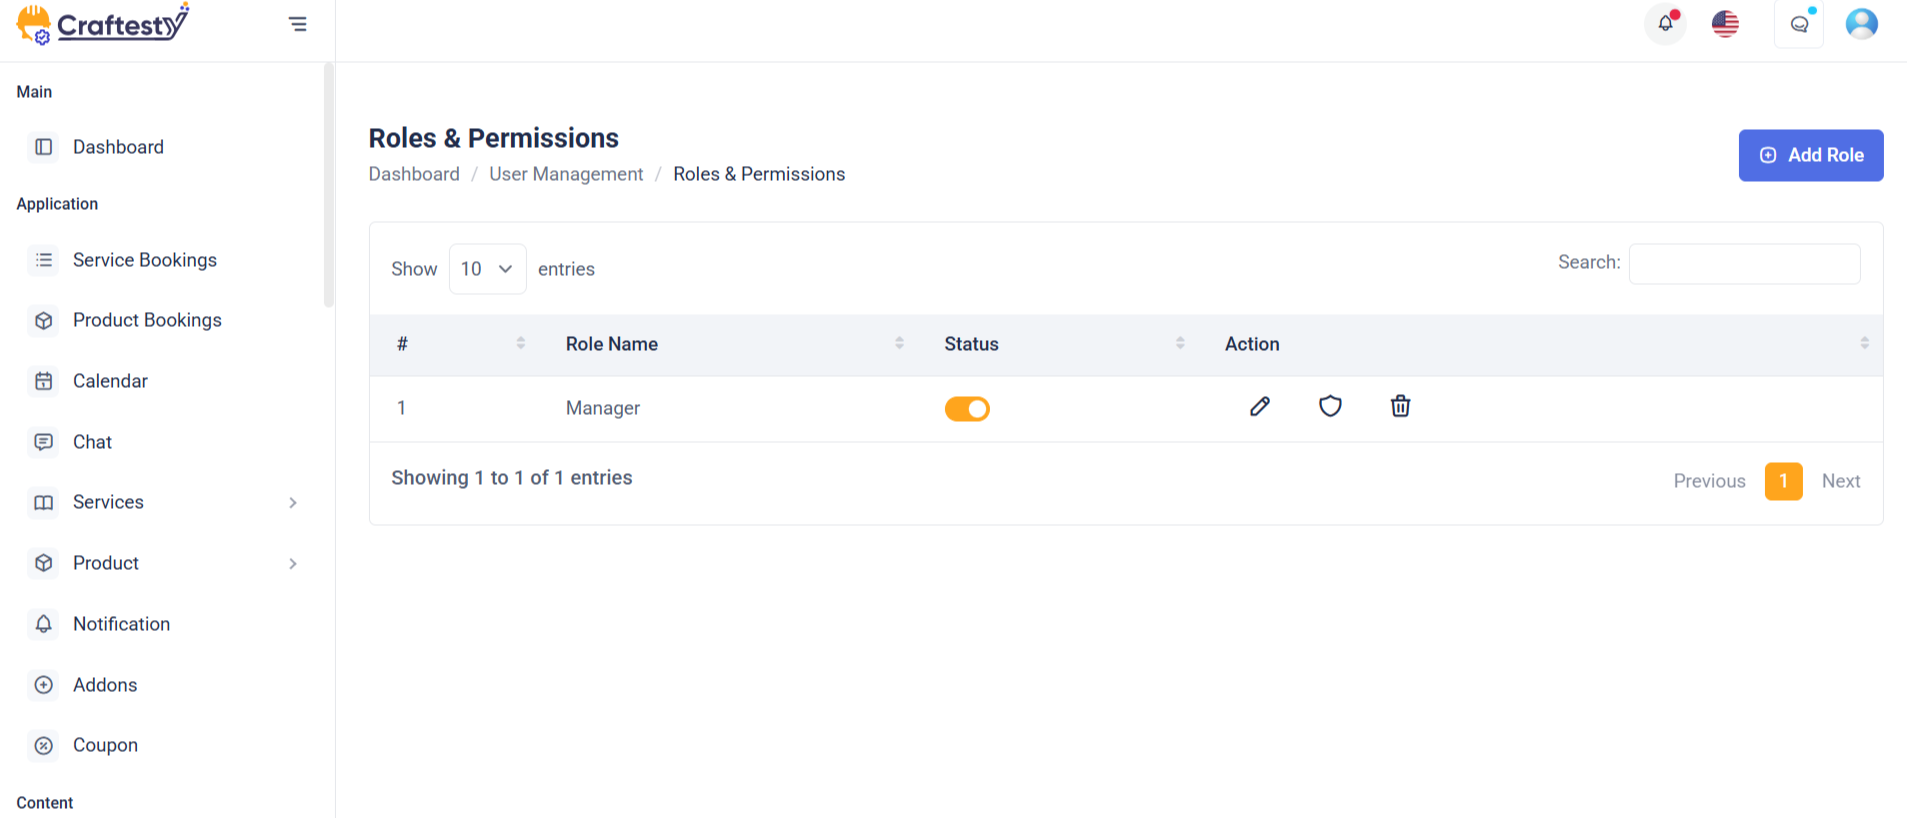The height and width of the screenshot is (818, 1907).
Task: Click the Calendar sidebar icon
Action: (44, 381)
